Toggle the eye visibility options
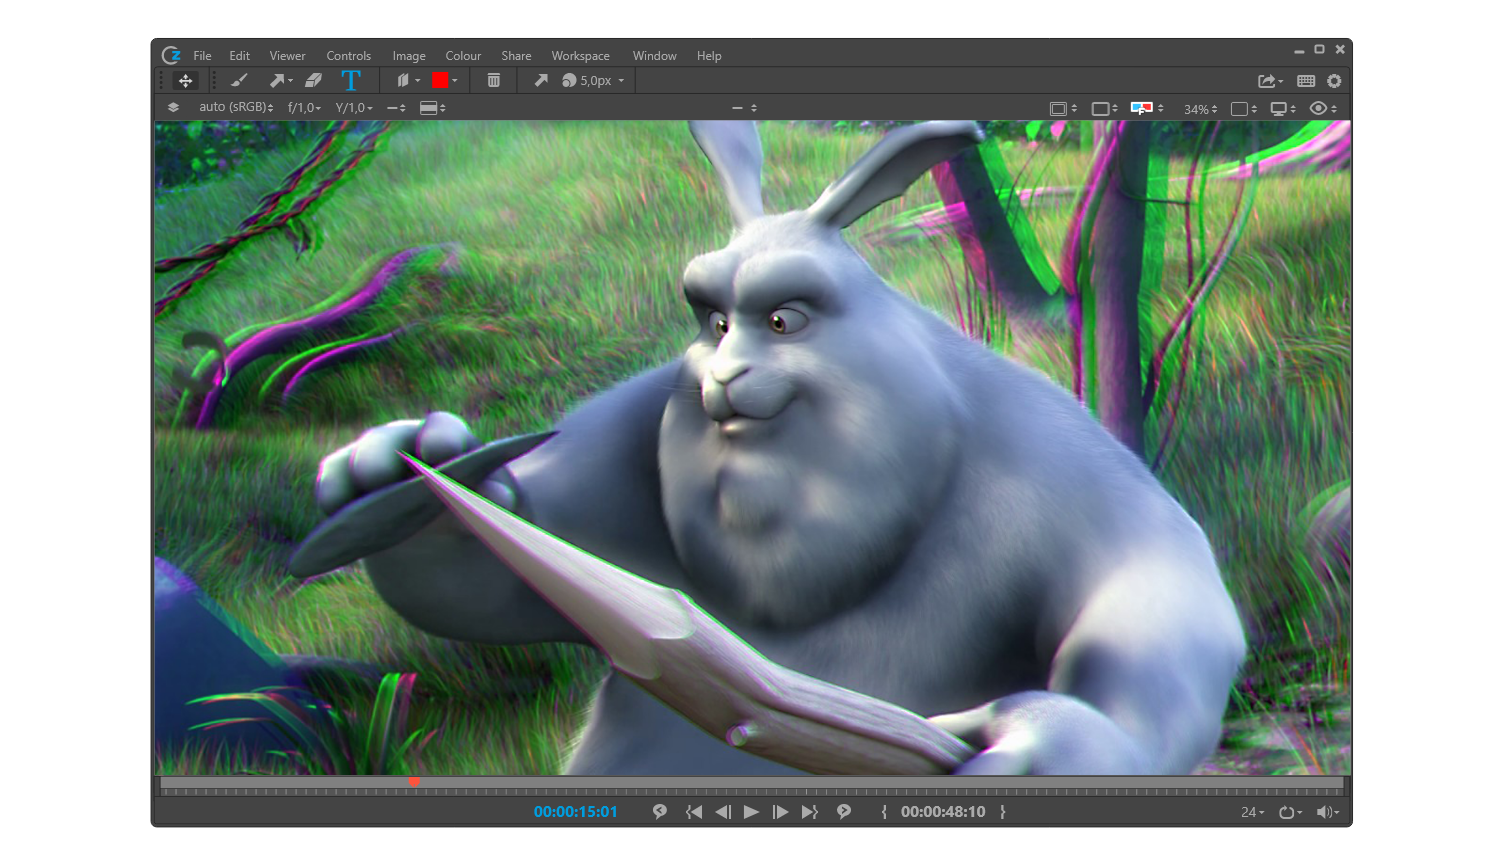The image size is (1496, 866). 1323,109
